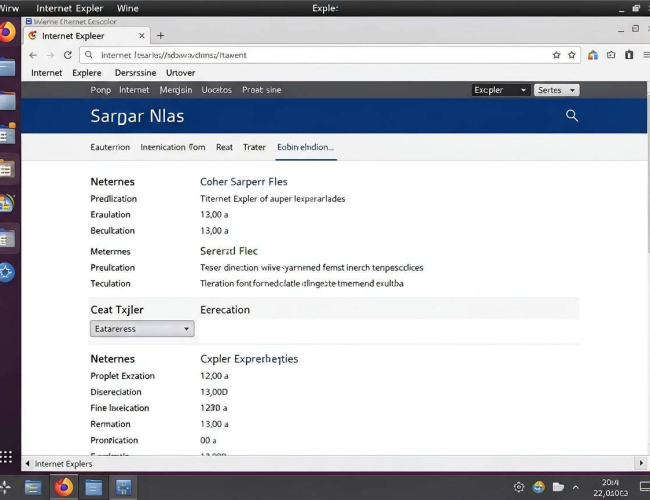This screenshot has height=500, width=650.
Task: Switch to the Ineenication fom tab
Action: (172, 147)
